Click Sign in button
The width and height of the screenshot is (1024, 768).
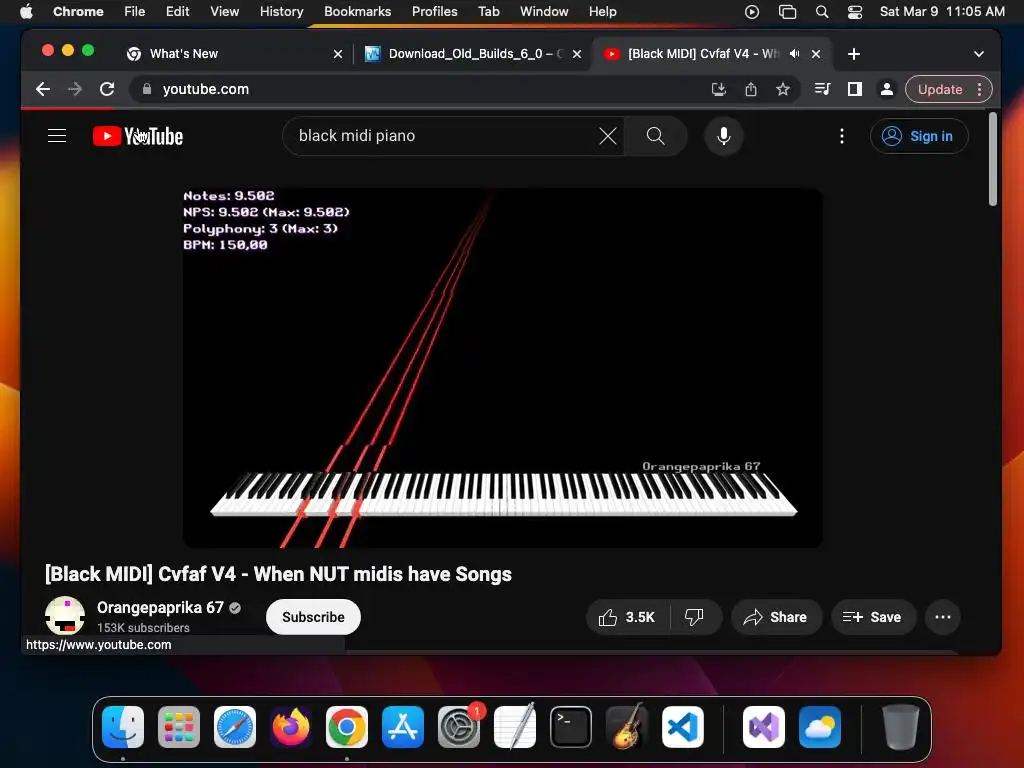click(919, 136)
